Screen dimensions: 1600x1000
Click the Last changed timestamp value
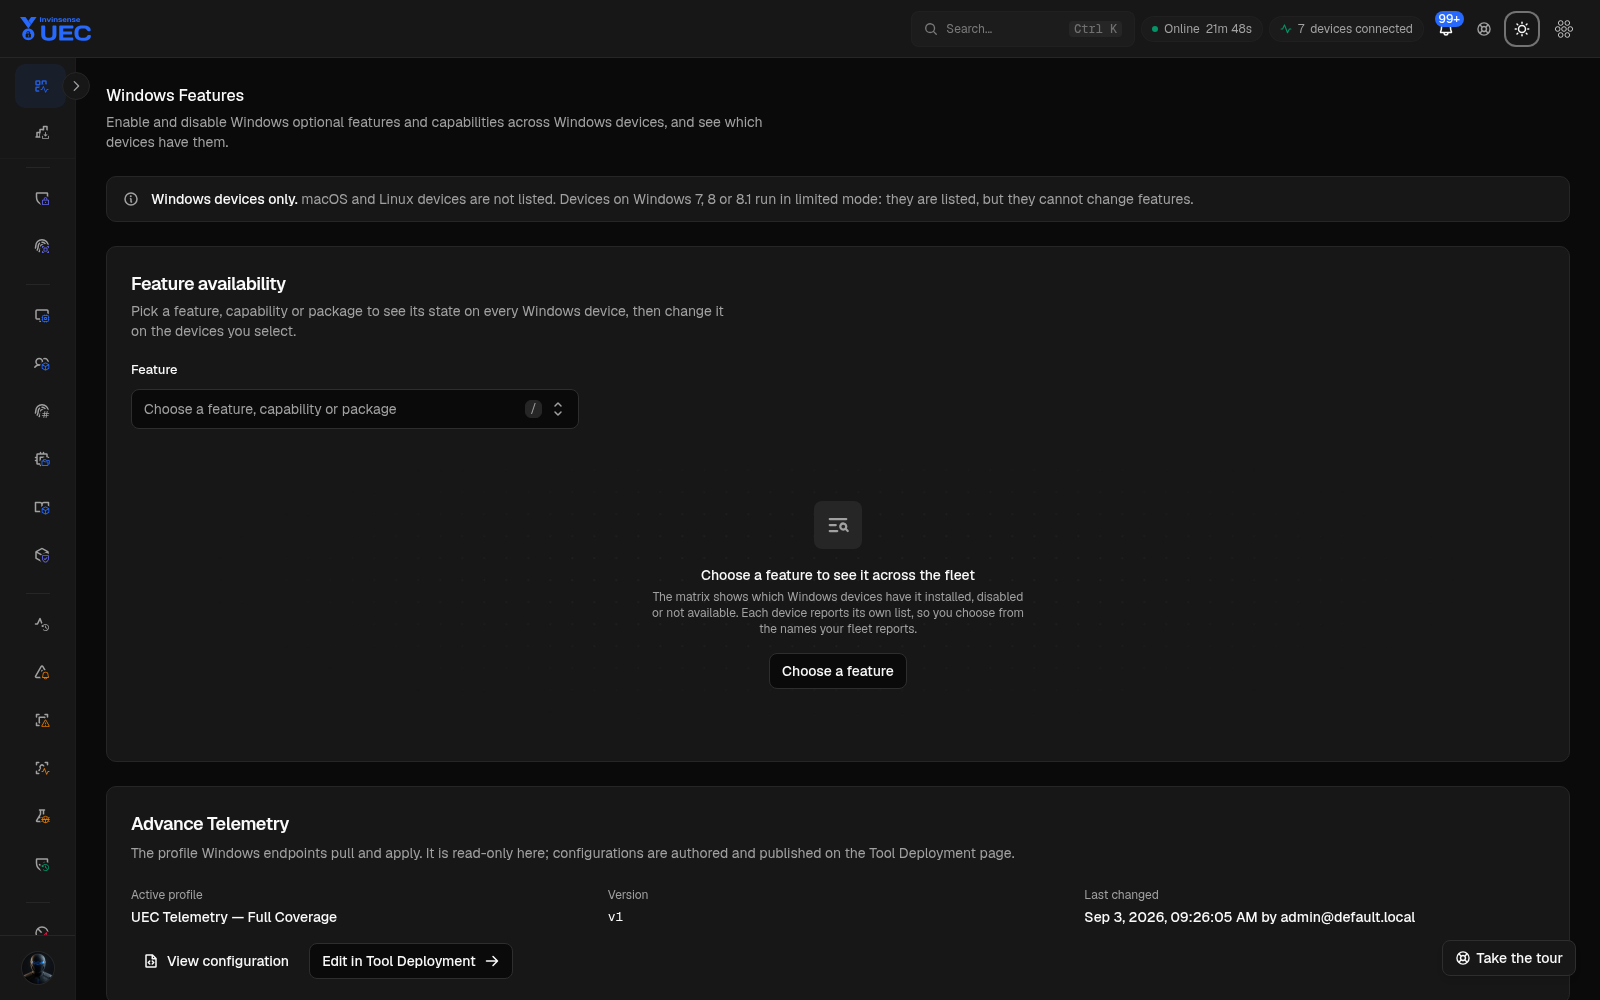click(x=1249, y=917)
